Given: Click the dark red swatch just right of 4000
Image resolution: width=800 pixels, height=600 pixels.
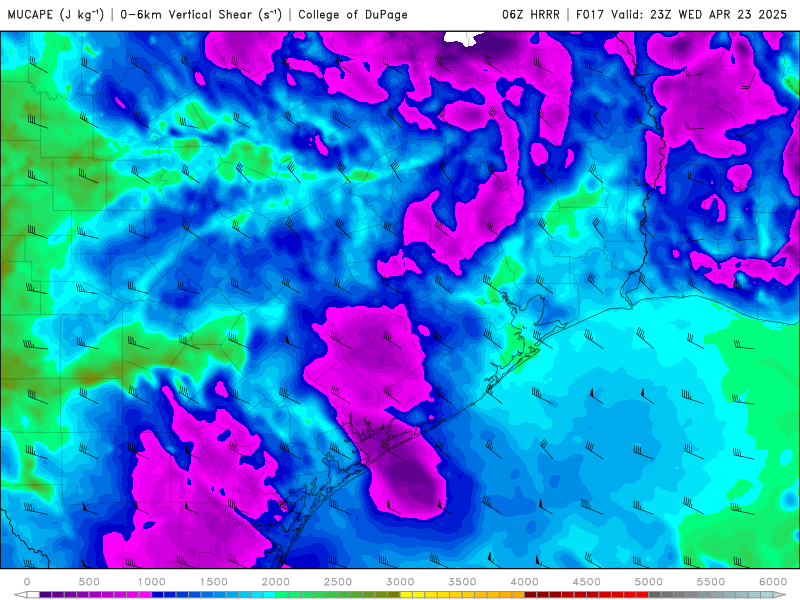Looking at the screenshot, I should [x=531, y=595].
